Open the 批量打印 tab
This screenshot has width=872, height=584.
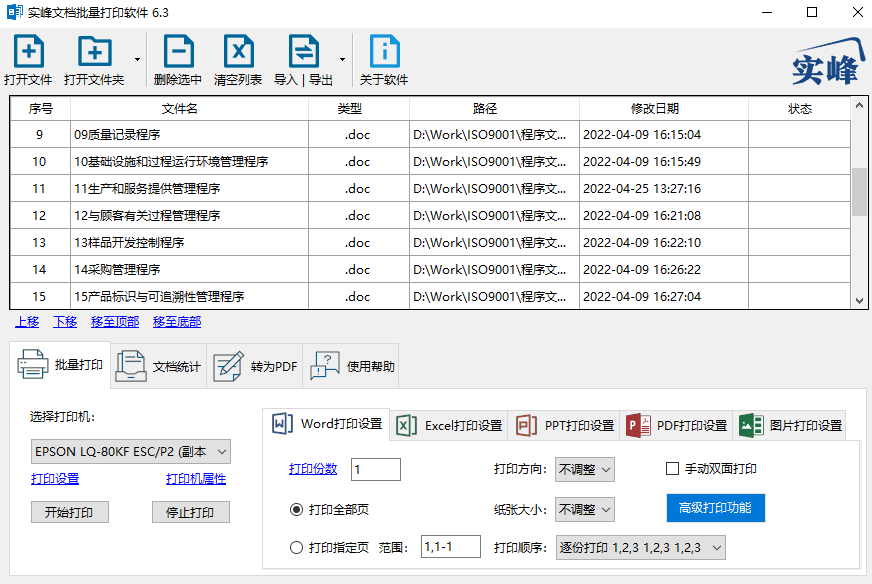click(x=60, y=365)
